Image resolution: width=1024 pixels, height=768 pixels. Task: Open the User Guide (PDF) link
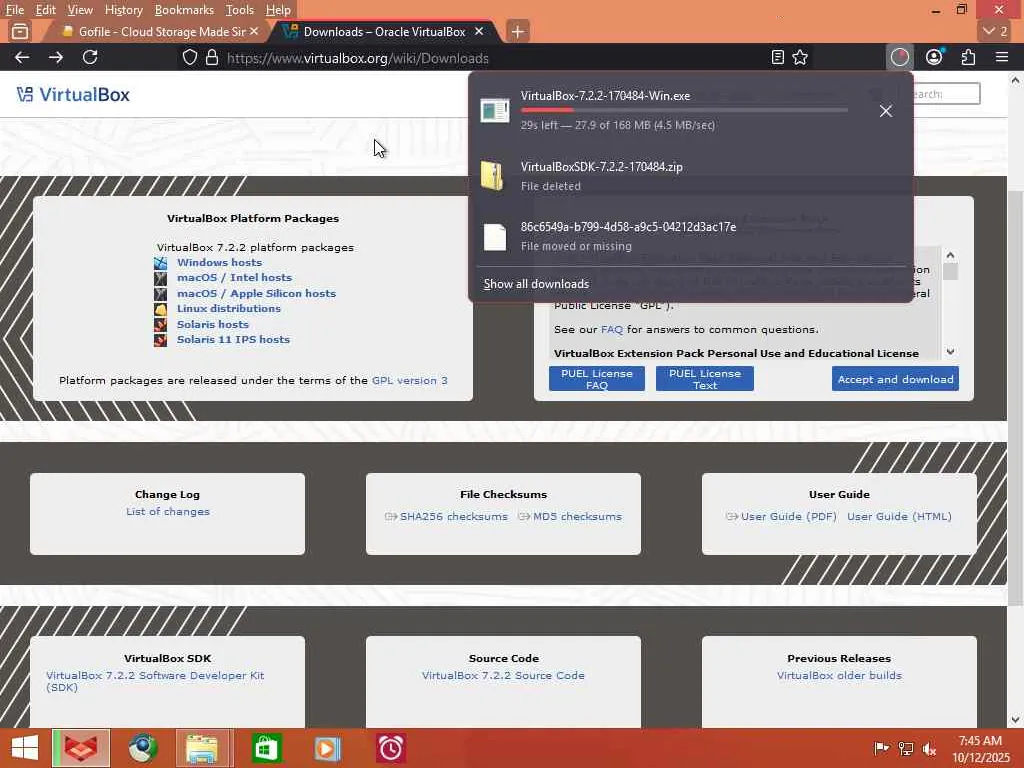point(788,517)
